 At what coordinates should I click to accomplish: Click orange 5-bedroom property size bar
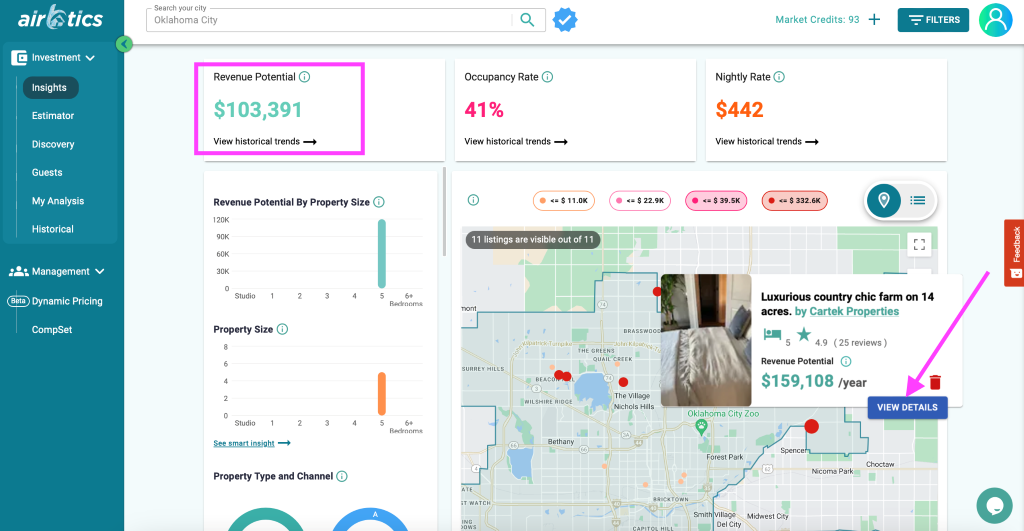382,394
